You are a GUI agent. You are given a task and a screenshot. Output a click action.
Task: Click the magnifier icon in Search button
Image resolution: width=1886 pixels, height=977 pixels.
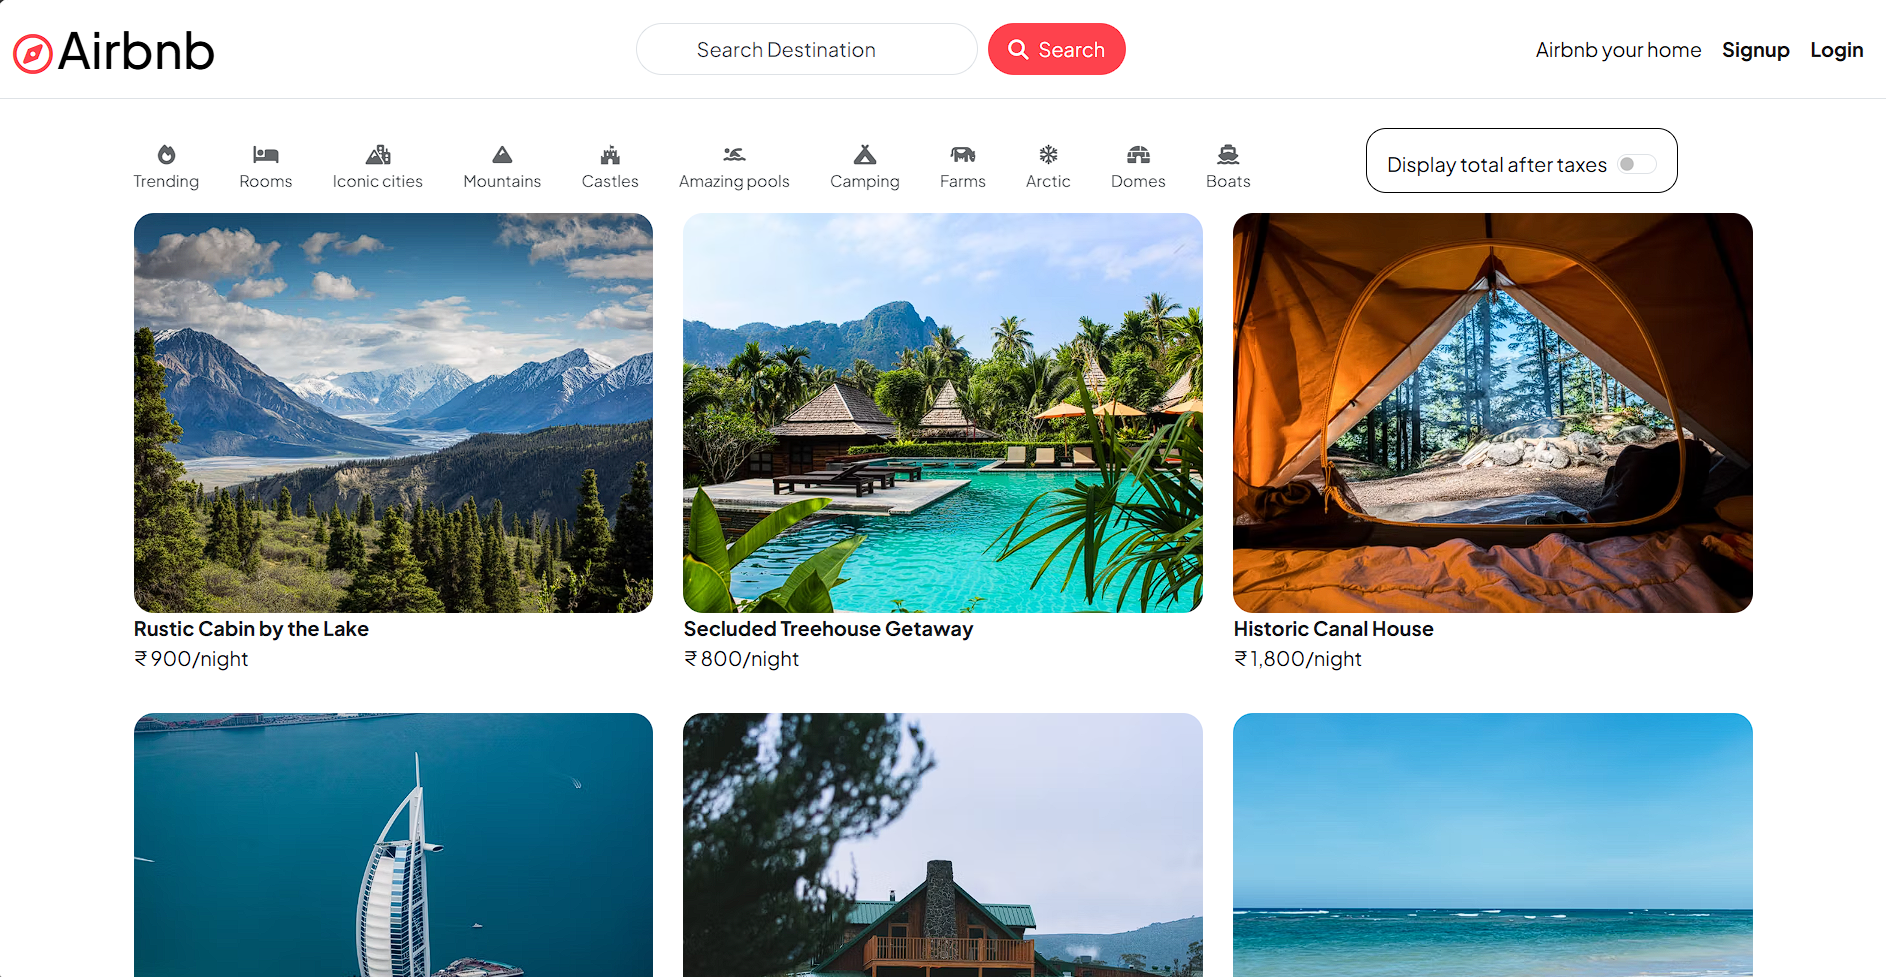1018,49
